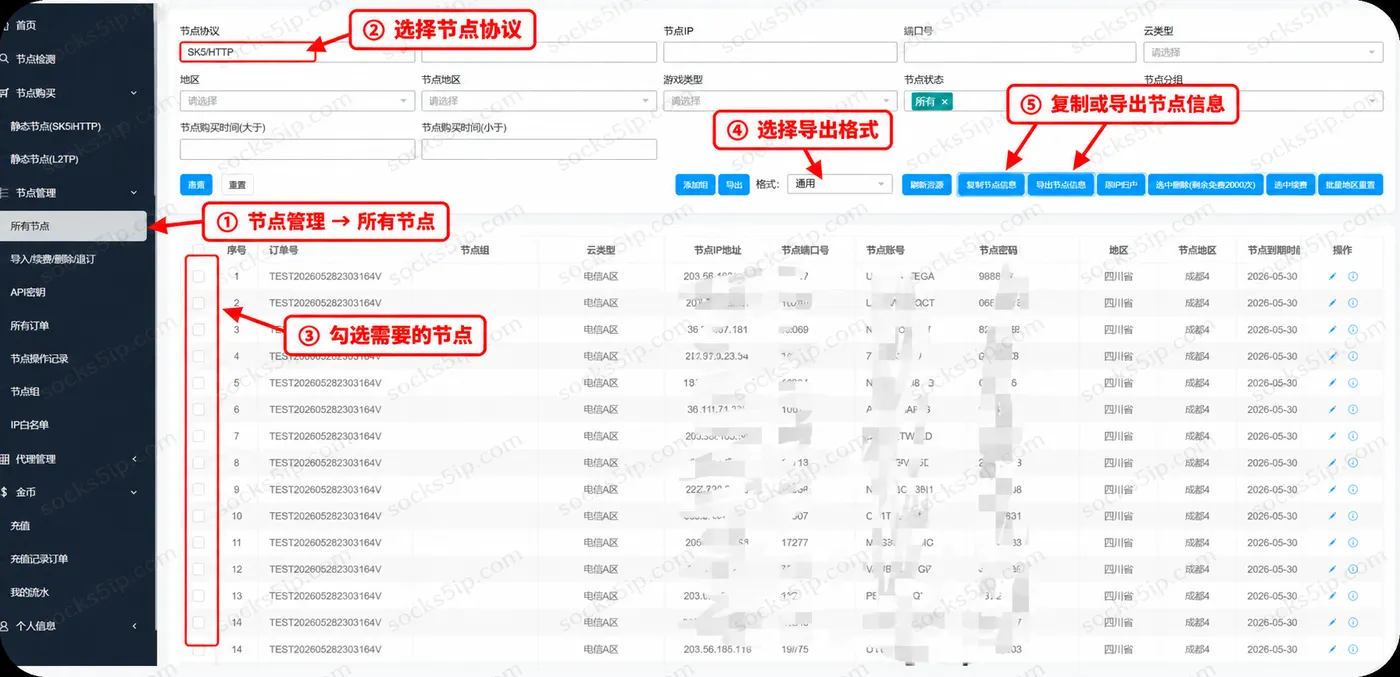The height and width of the screenshot is (677, 1400).
Task: Go to 所有节点 in the sidebar
Action: [74, 226]
